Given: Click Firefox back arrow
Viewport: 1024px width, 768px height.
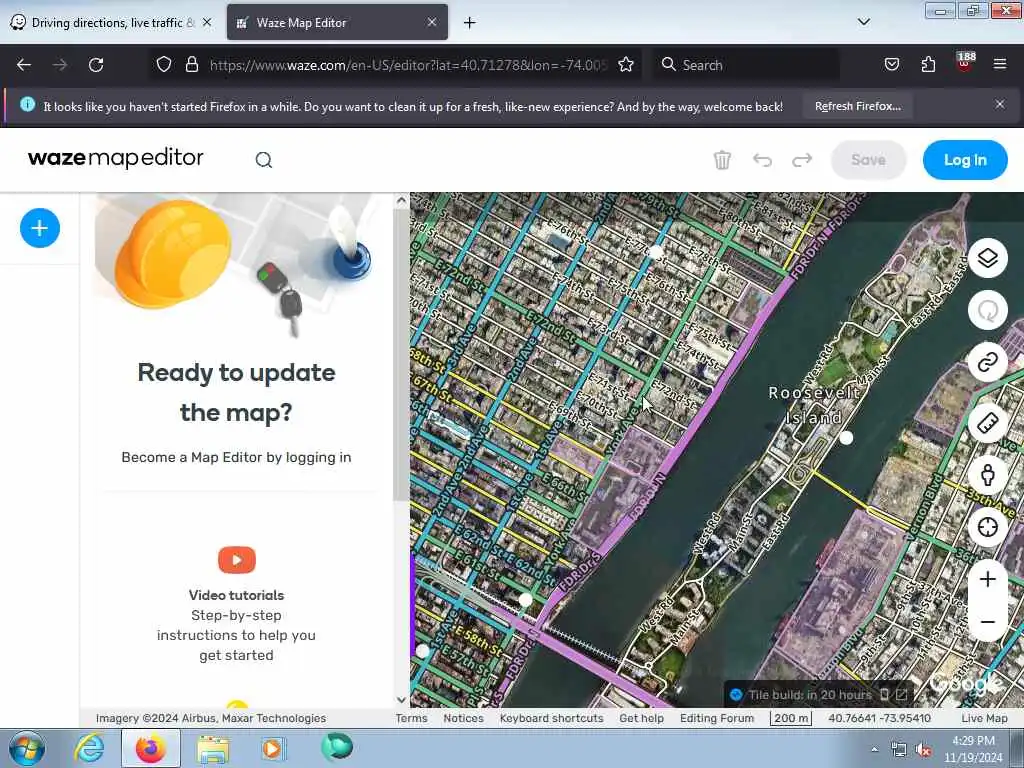Looking at the screenshot, I should (24, 65).
